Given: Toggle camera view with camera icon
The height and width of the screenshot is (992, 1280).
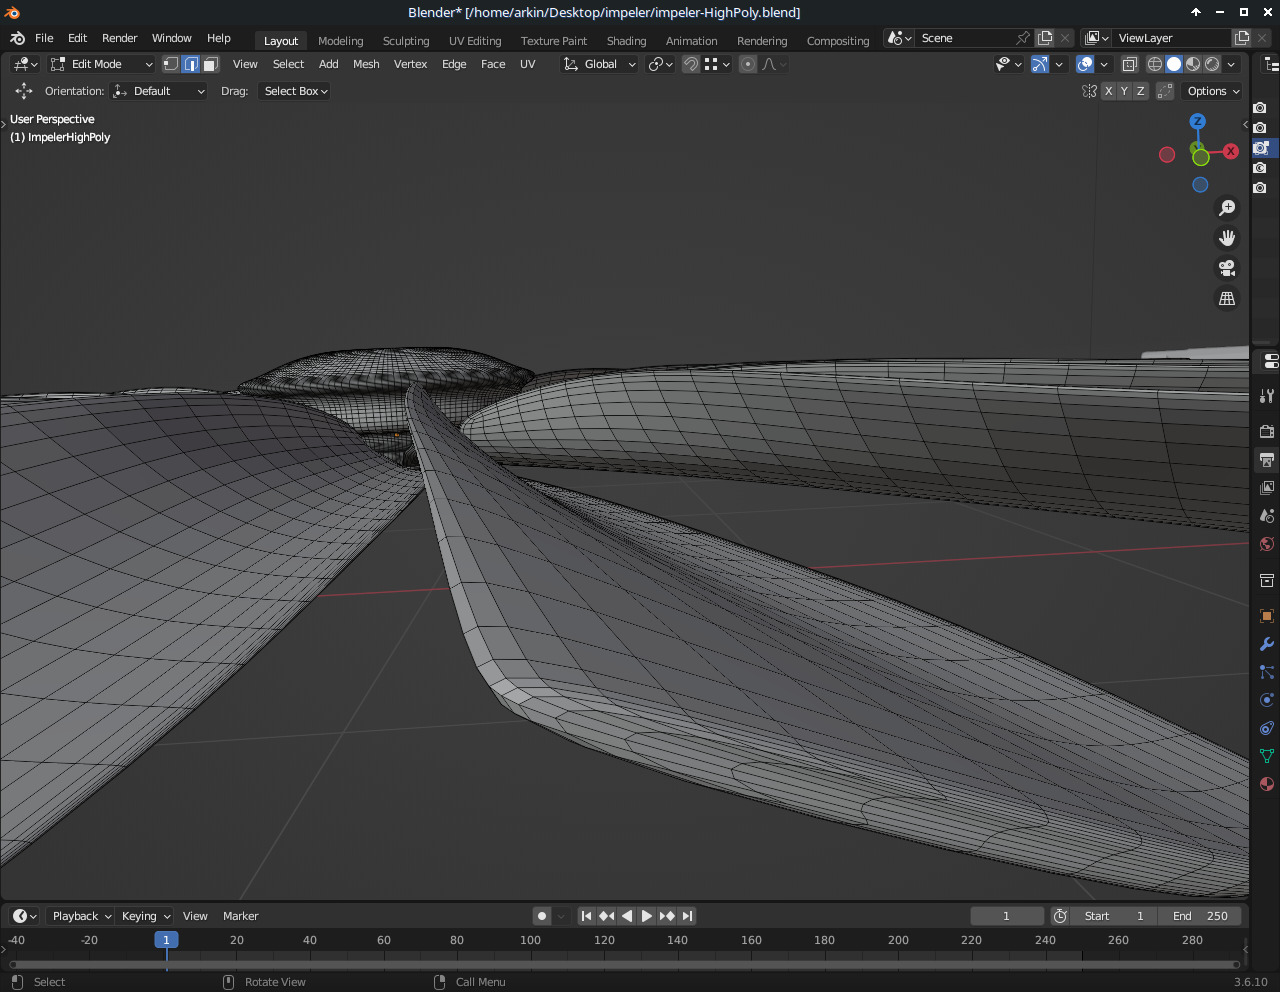Looking at the screenshot, I should 1227,268.
